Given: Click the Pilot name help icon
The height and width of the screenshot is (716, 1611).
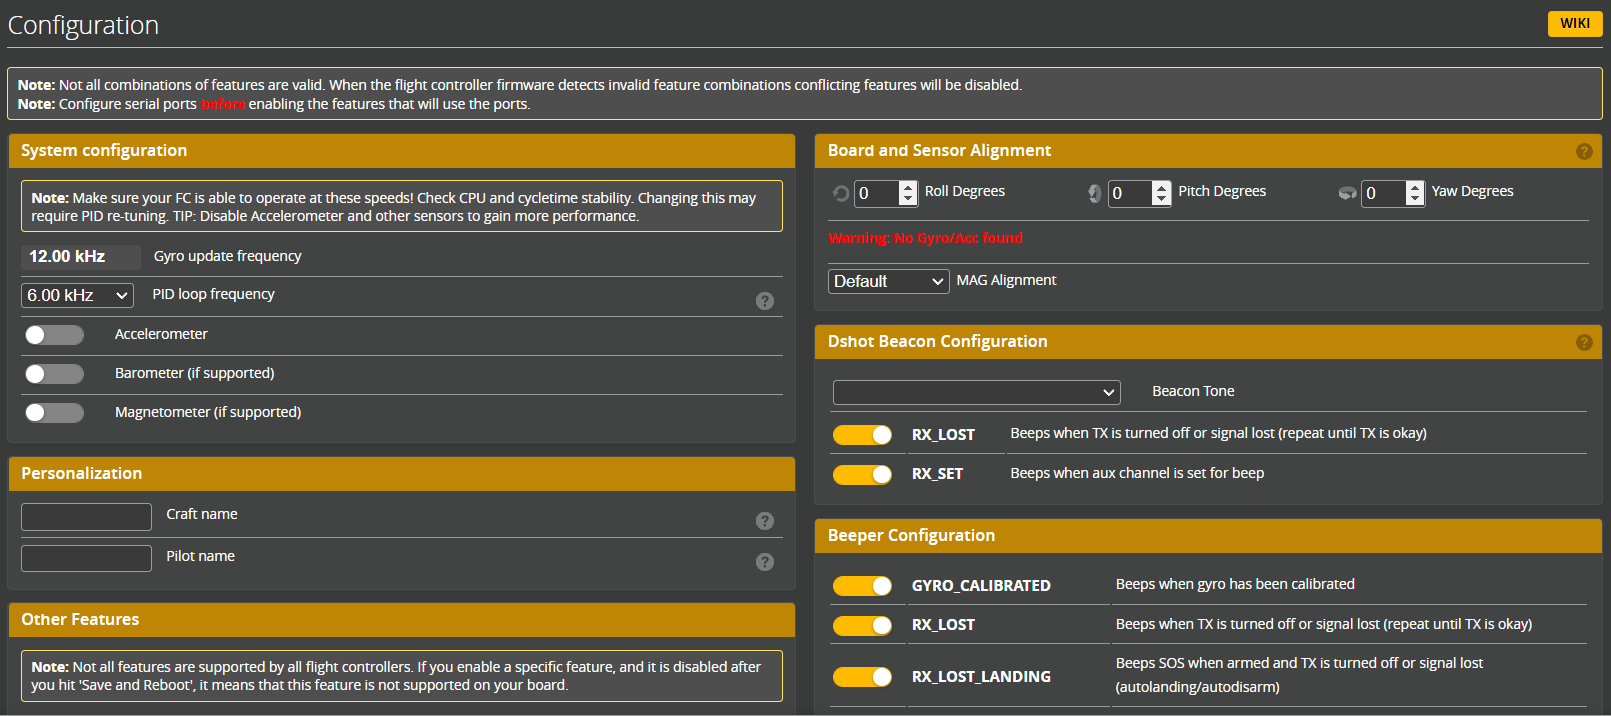Looking at the screenshot, I should pos(765,562).
